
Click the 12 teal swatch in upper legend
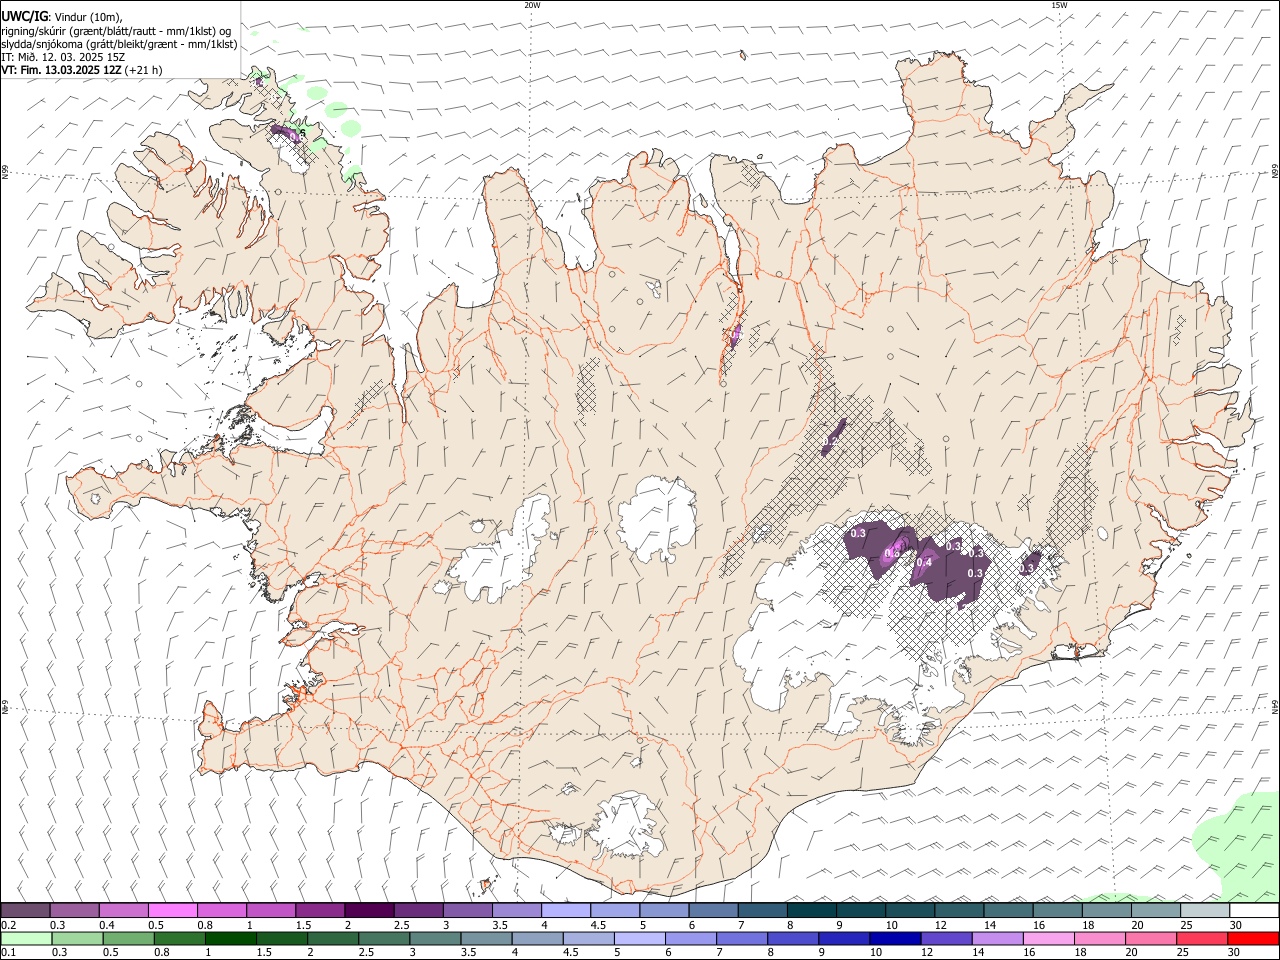pos(958,910)
